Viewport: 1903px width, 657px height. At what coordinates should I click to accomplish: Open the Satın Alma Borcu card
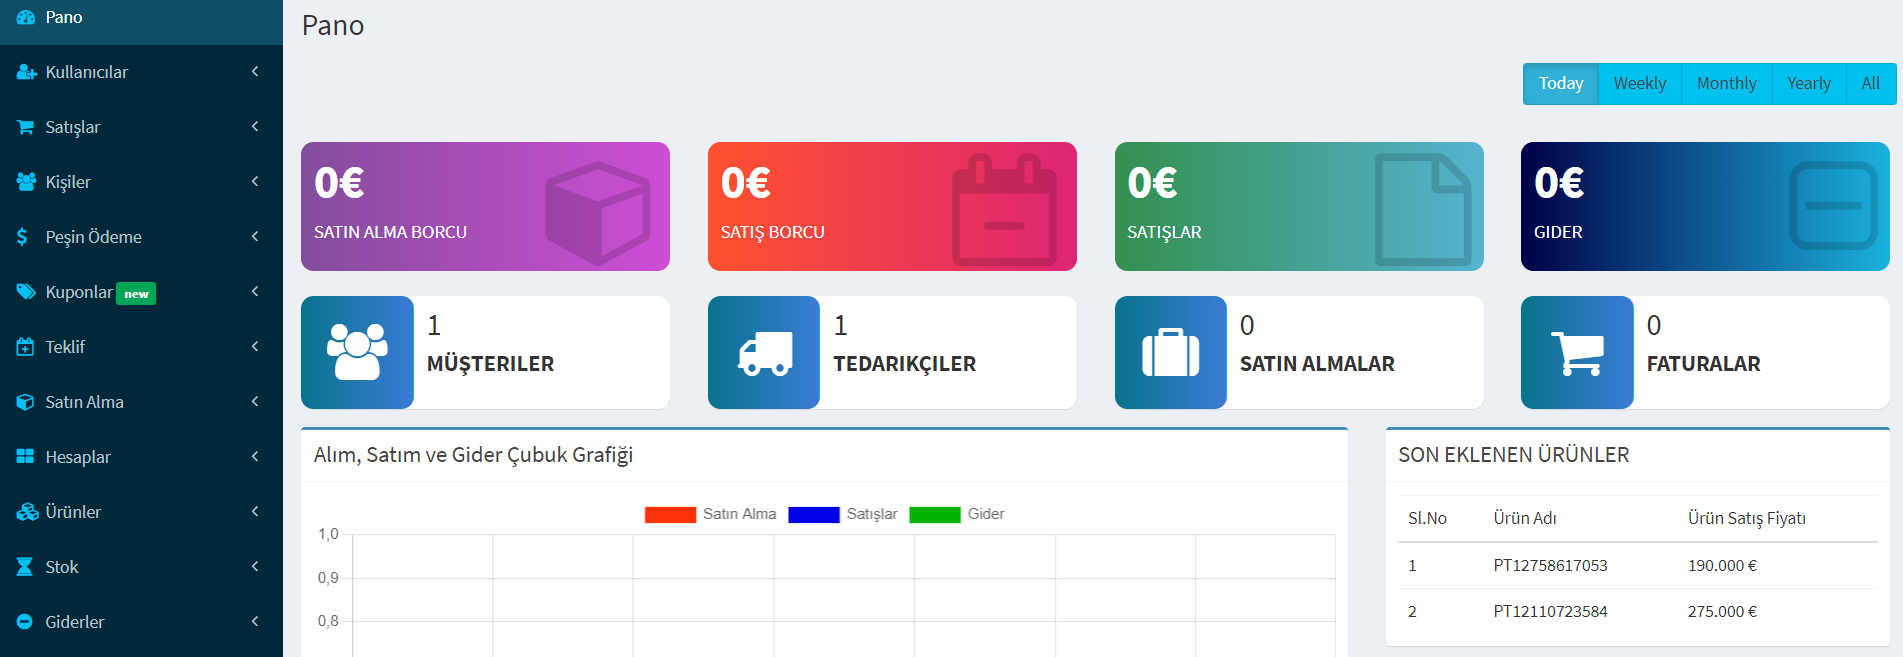[x=485, y=206]
